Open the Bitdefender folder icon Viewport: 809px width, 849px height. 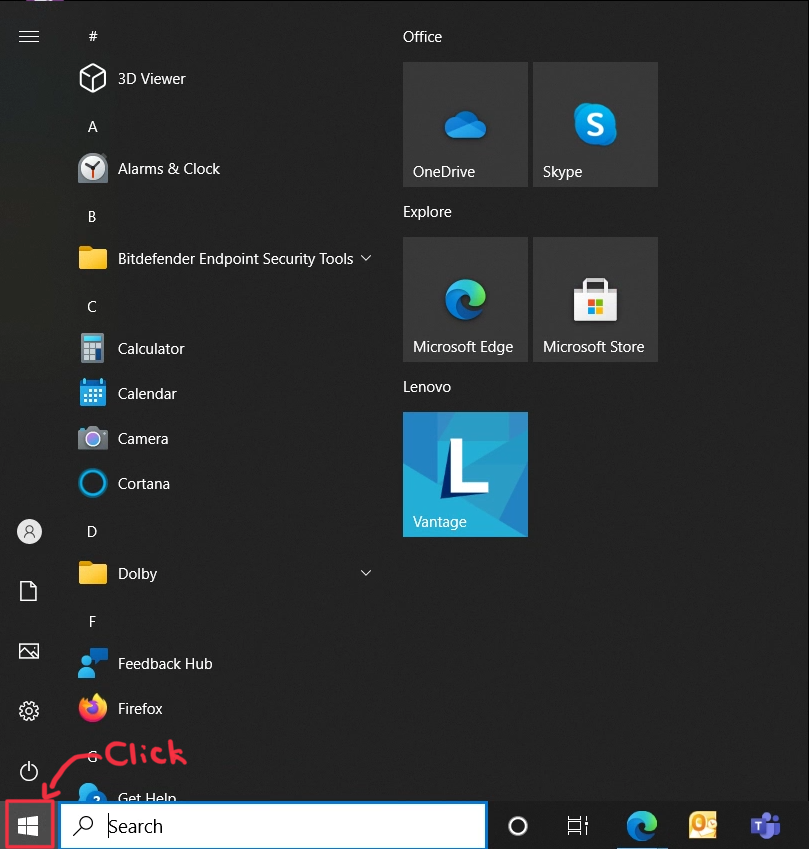[x=93, y=258]
